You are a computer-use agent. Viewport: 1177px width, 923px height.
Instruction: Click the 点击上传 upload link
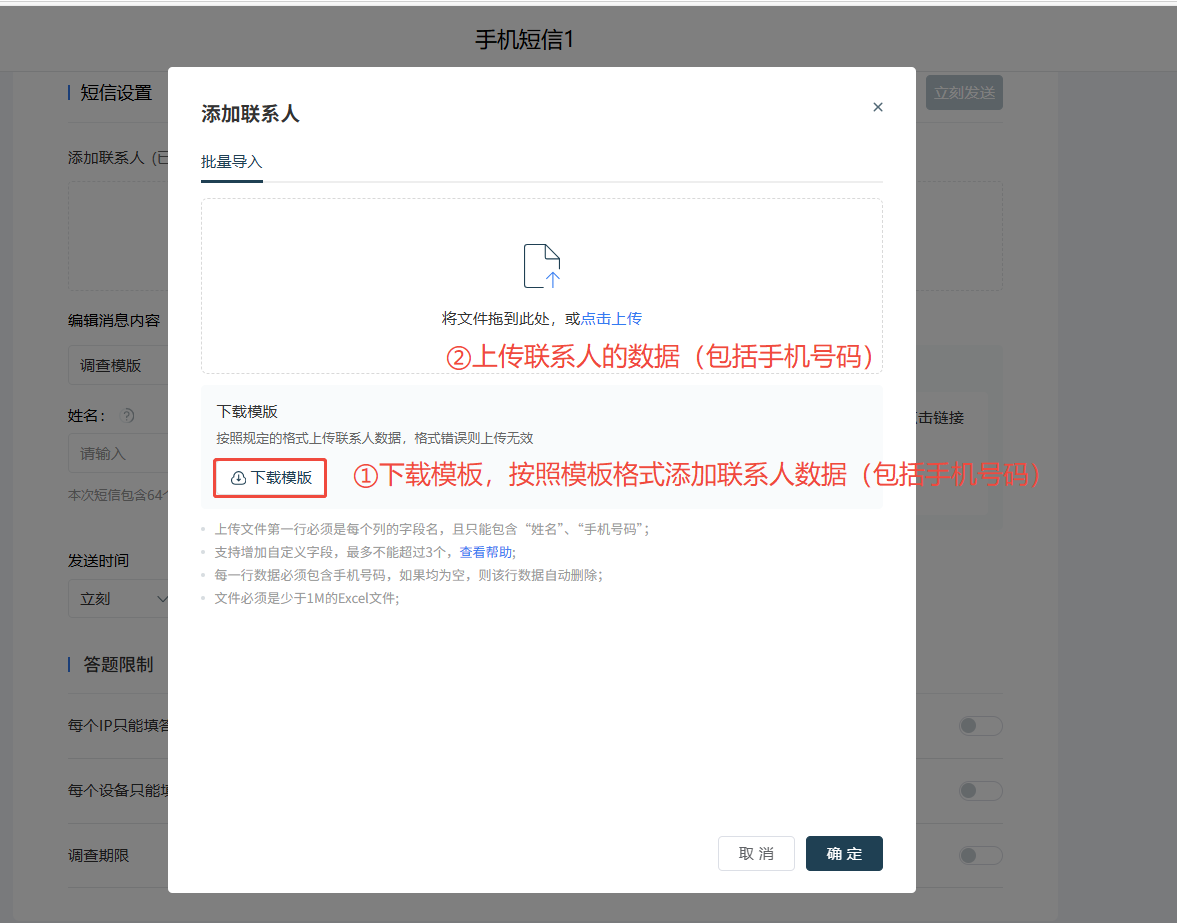(611, 318)
